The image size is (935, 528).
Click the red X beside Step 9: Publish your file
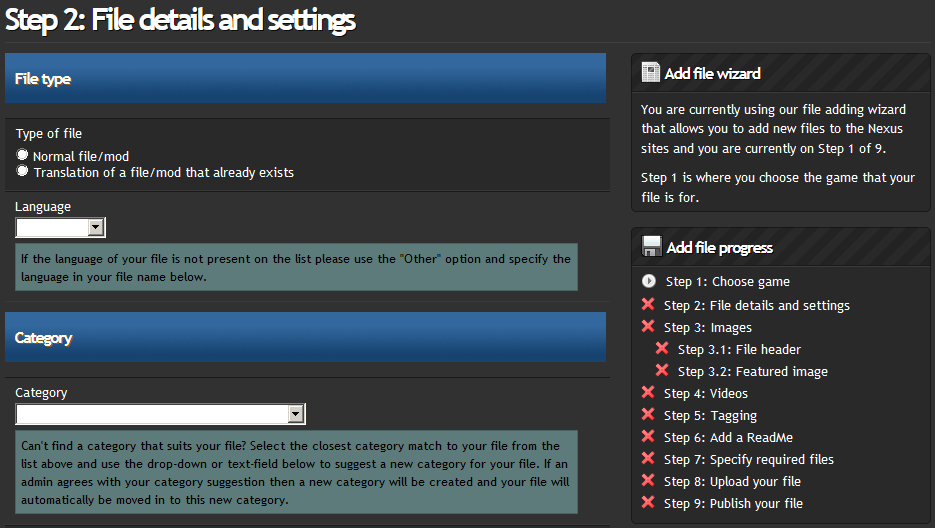[x=648, y=502]
